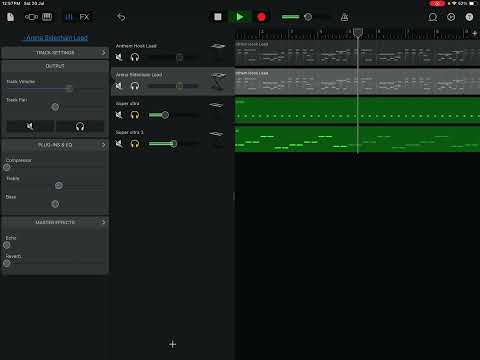Viewport: 480px width, 360px height.
Task: Adjust the master volume slider in toolbar
Action: tap(305, 17)
